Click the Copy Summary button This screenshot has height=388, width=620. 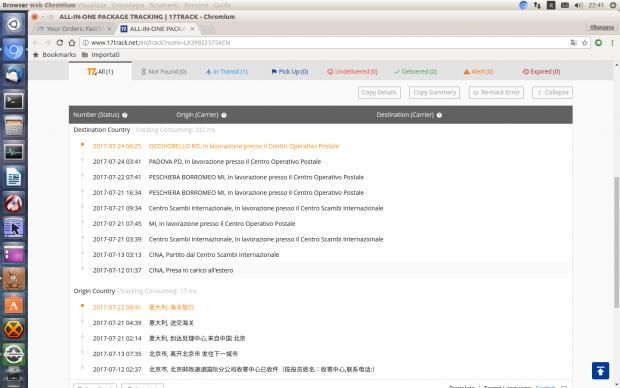(434, 93)
